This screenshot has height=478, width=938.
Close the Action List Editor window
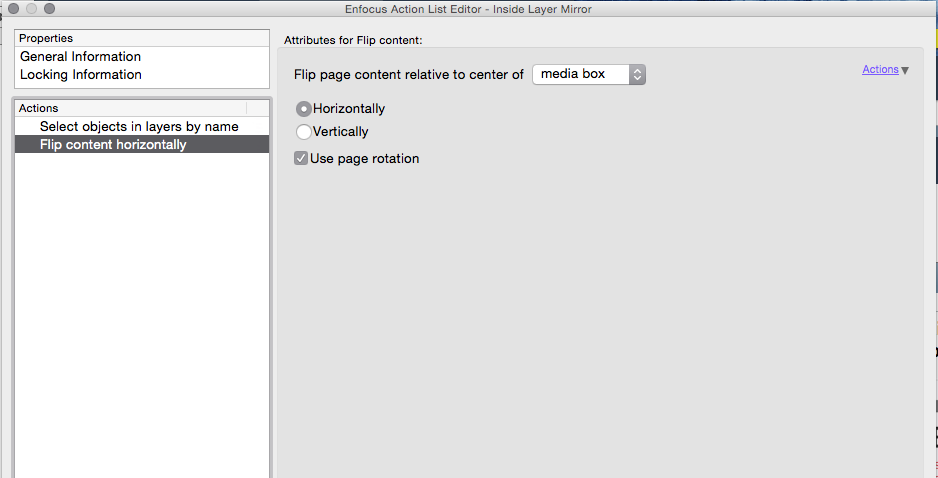tap(14, 8)
